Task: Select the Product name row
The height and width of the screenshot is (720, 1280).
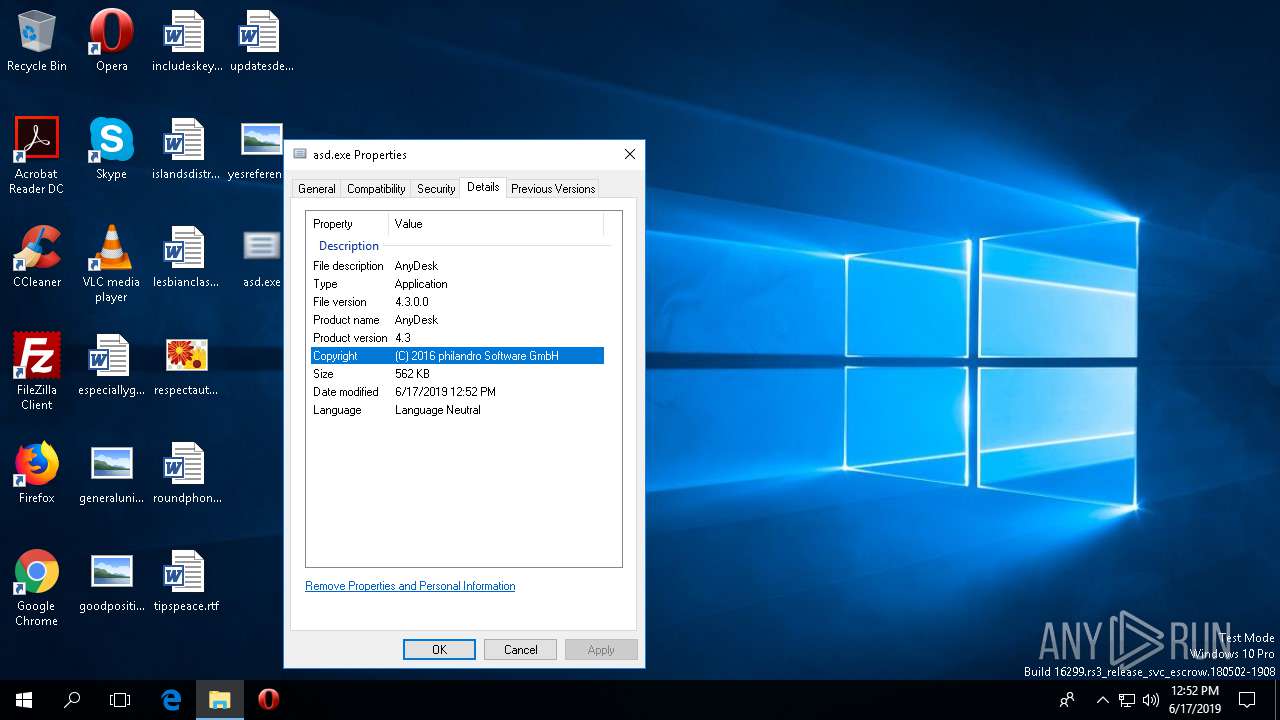Action: pos(457,320)
